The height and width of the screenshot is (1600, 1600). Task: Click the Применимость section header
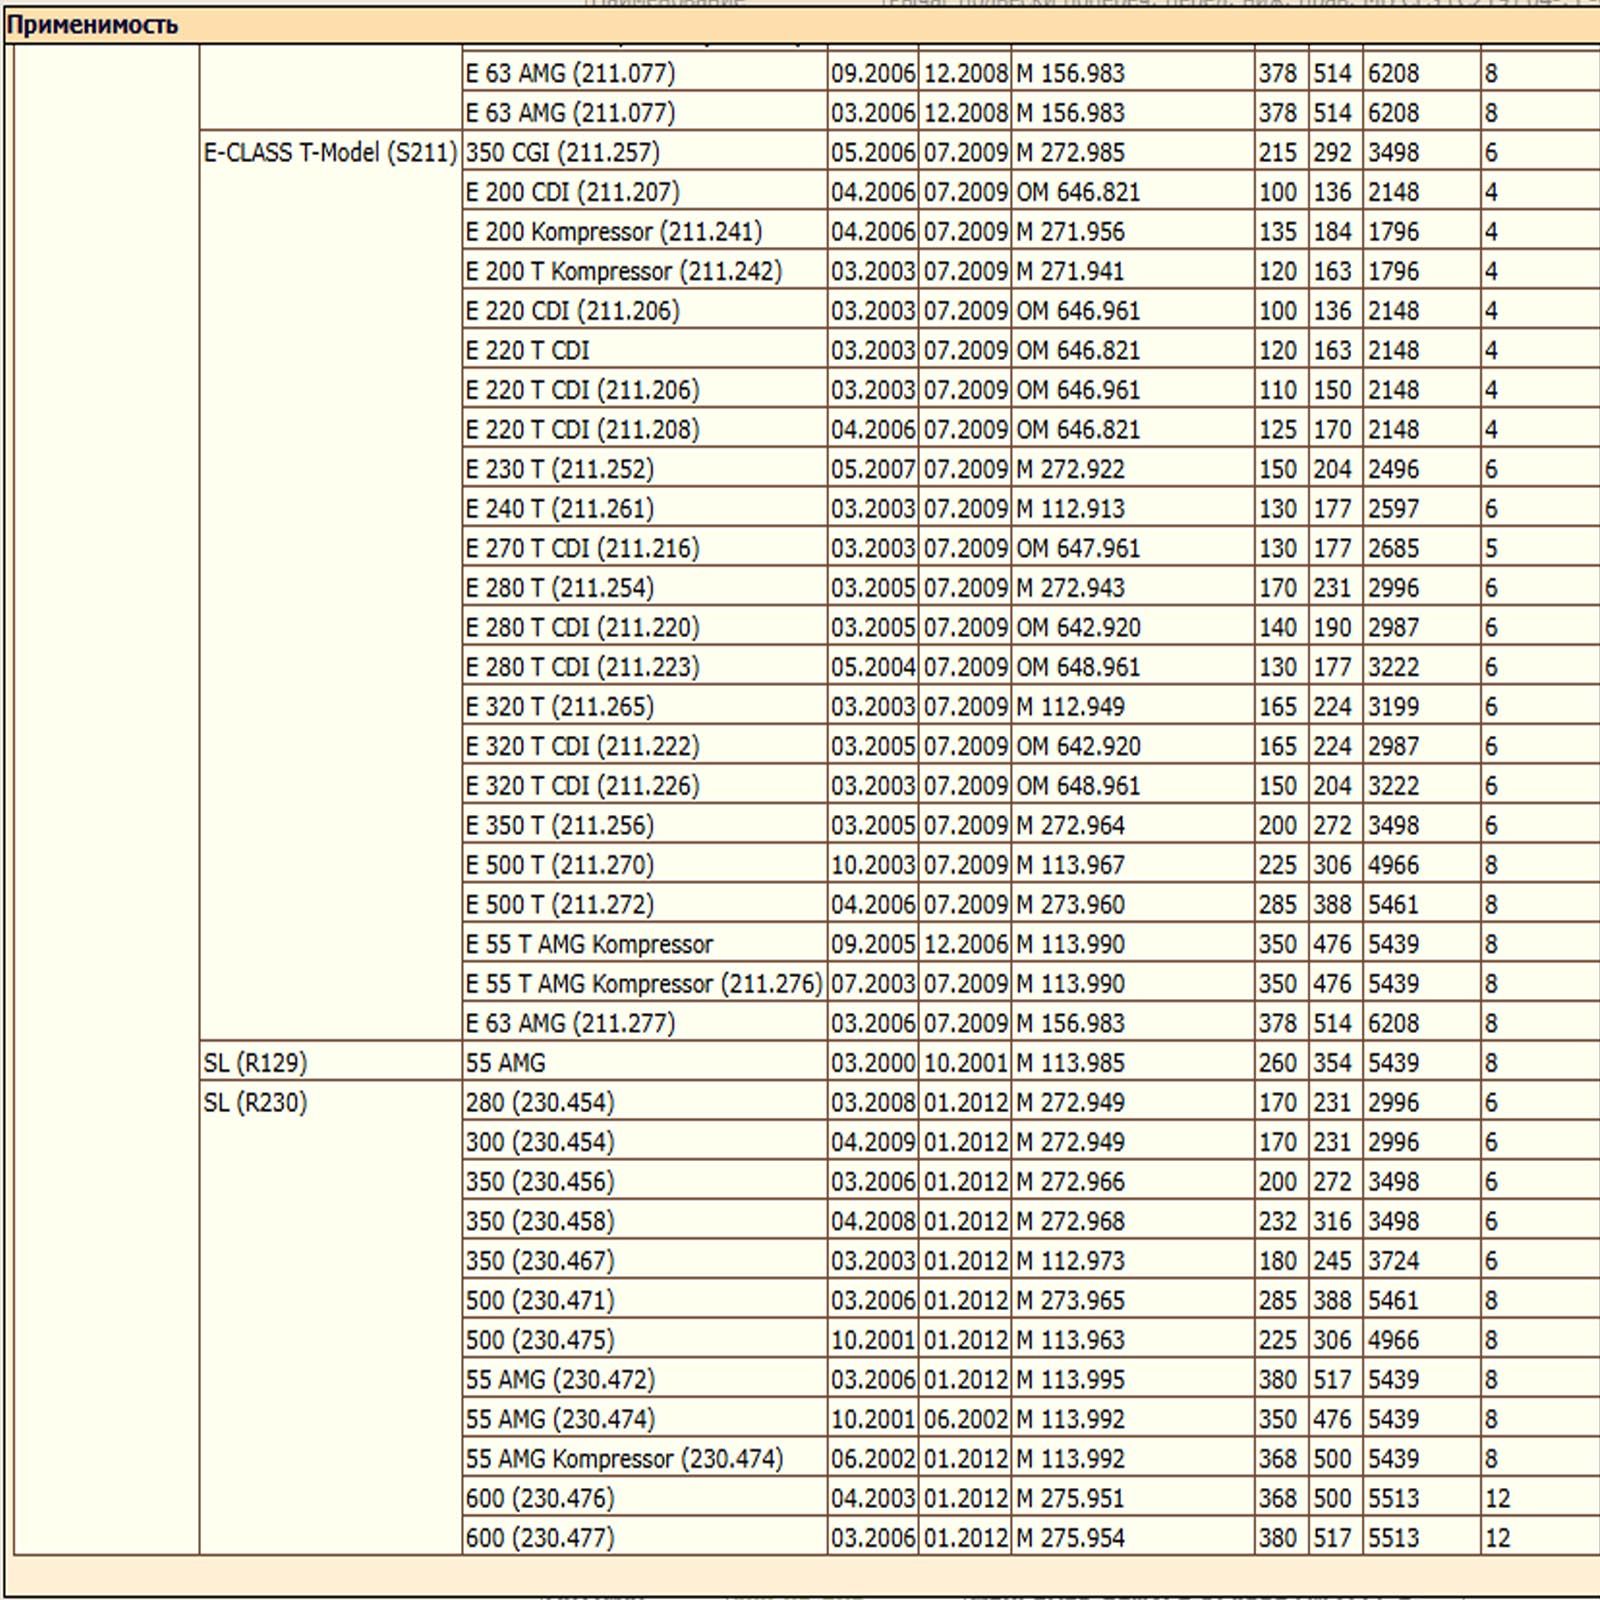92,25
